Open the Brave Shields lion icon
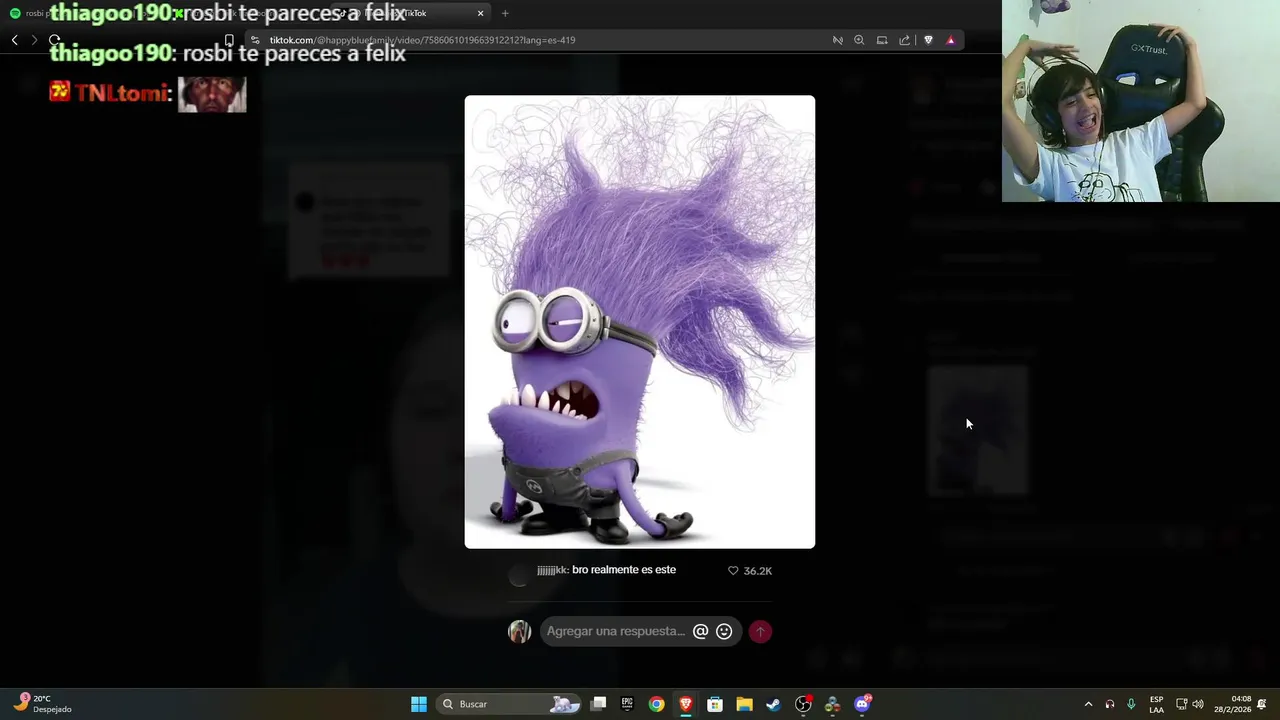 coord(928,40)
